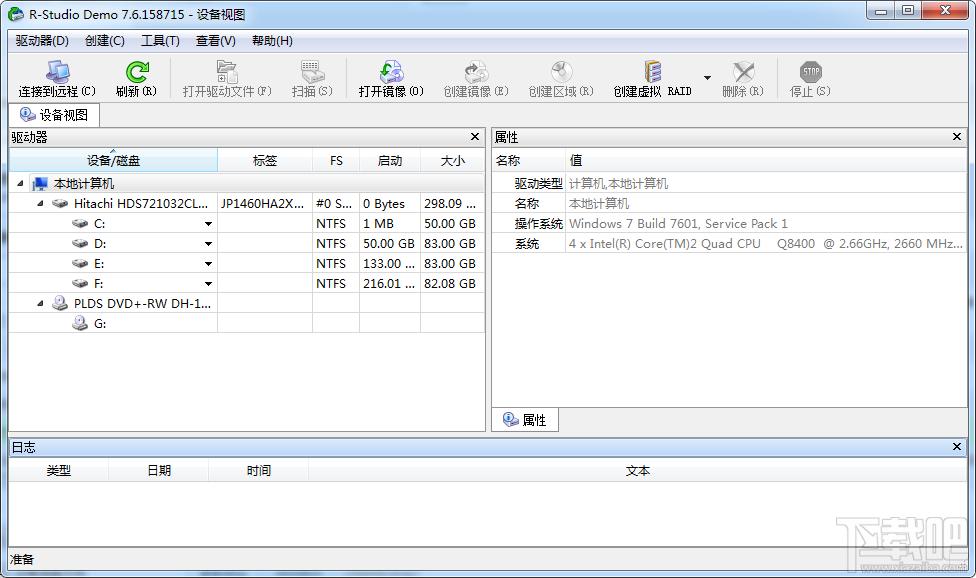
Task: Click the 4 x Intel(R) Core(TM)2 Quad value
Action: coord(766,243)
